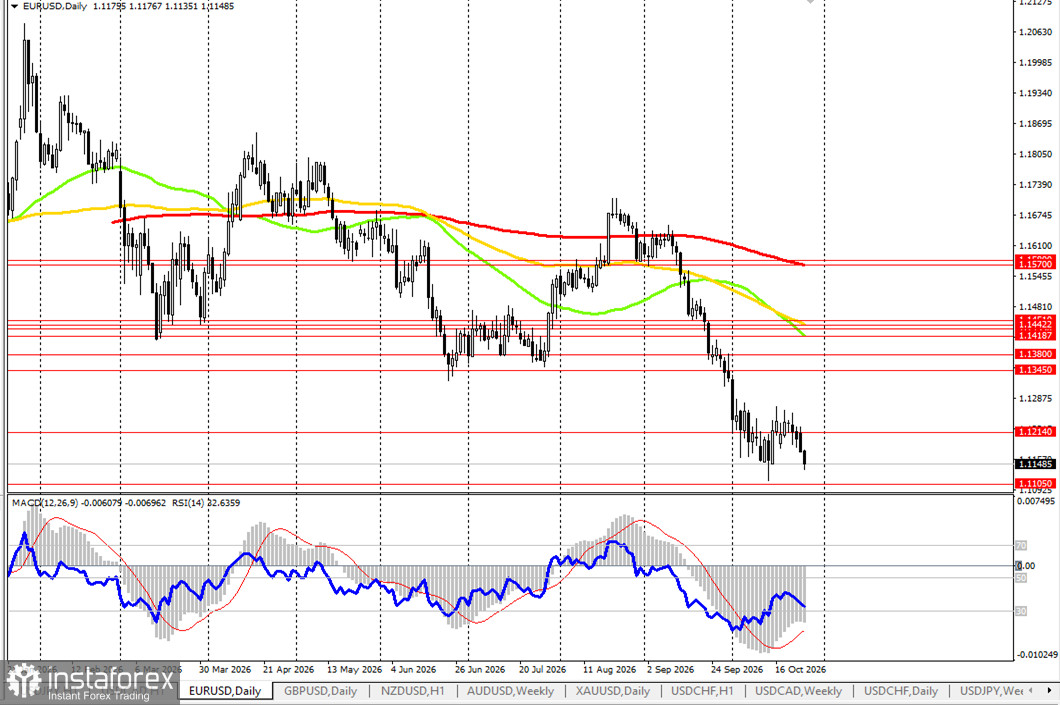Switch to the USDCHF,H1 tab

click(x=702, y=691)
